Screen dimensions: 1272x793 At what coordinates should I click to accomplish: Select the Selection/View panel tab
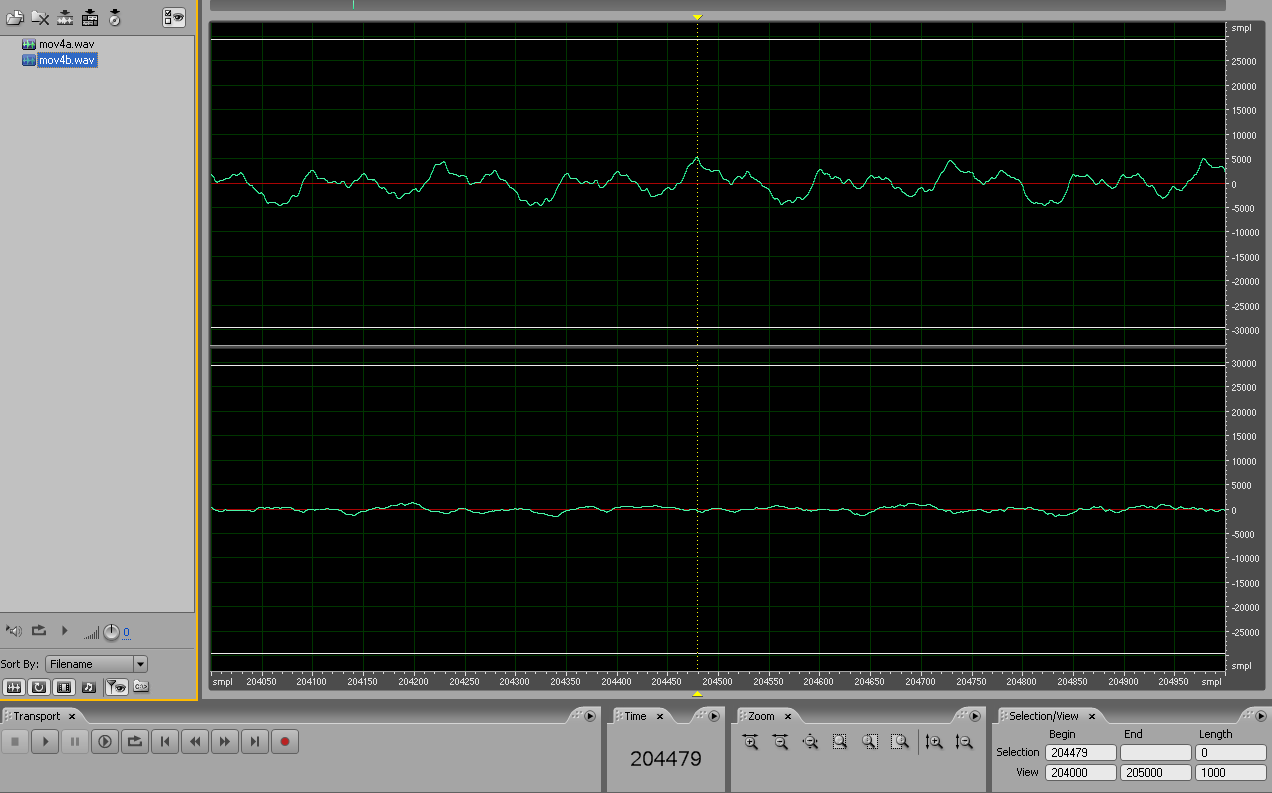tap(1043, 716)
